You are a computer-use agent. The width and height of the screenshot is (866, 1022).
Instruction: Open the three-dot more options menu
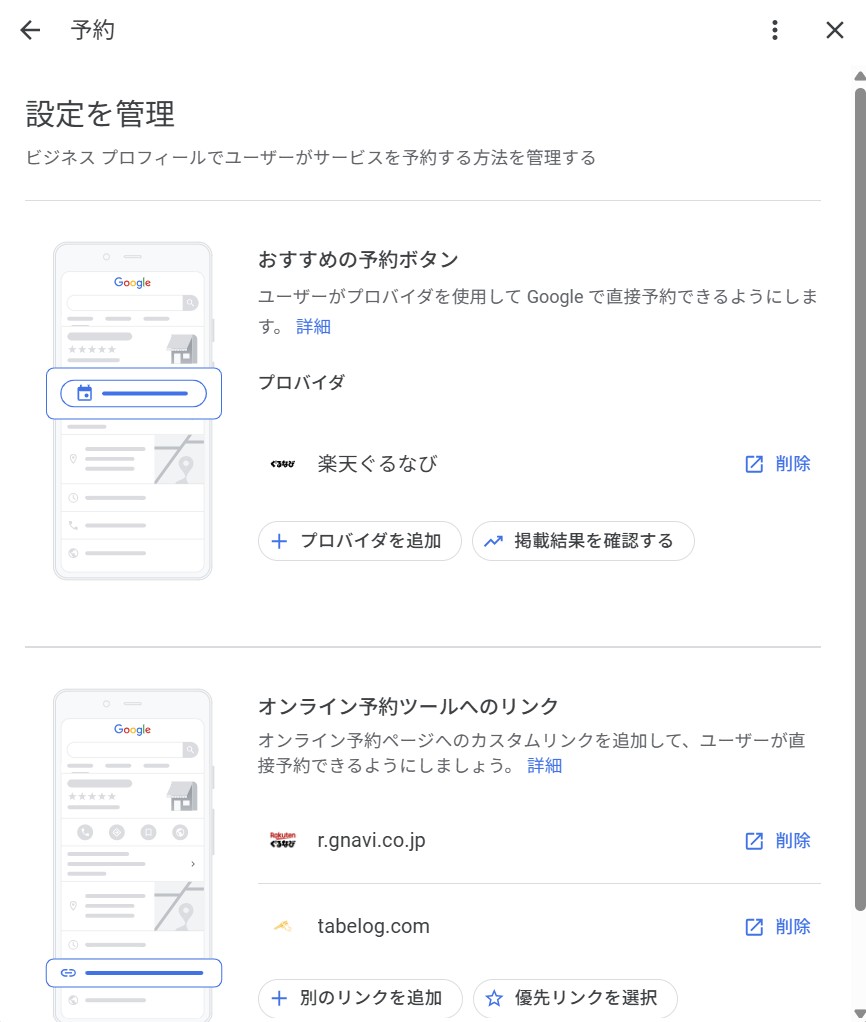pyautogui.click(x=774, y=30)
